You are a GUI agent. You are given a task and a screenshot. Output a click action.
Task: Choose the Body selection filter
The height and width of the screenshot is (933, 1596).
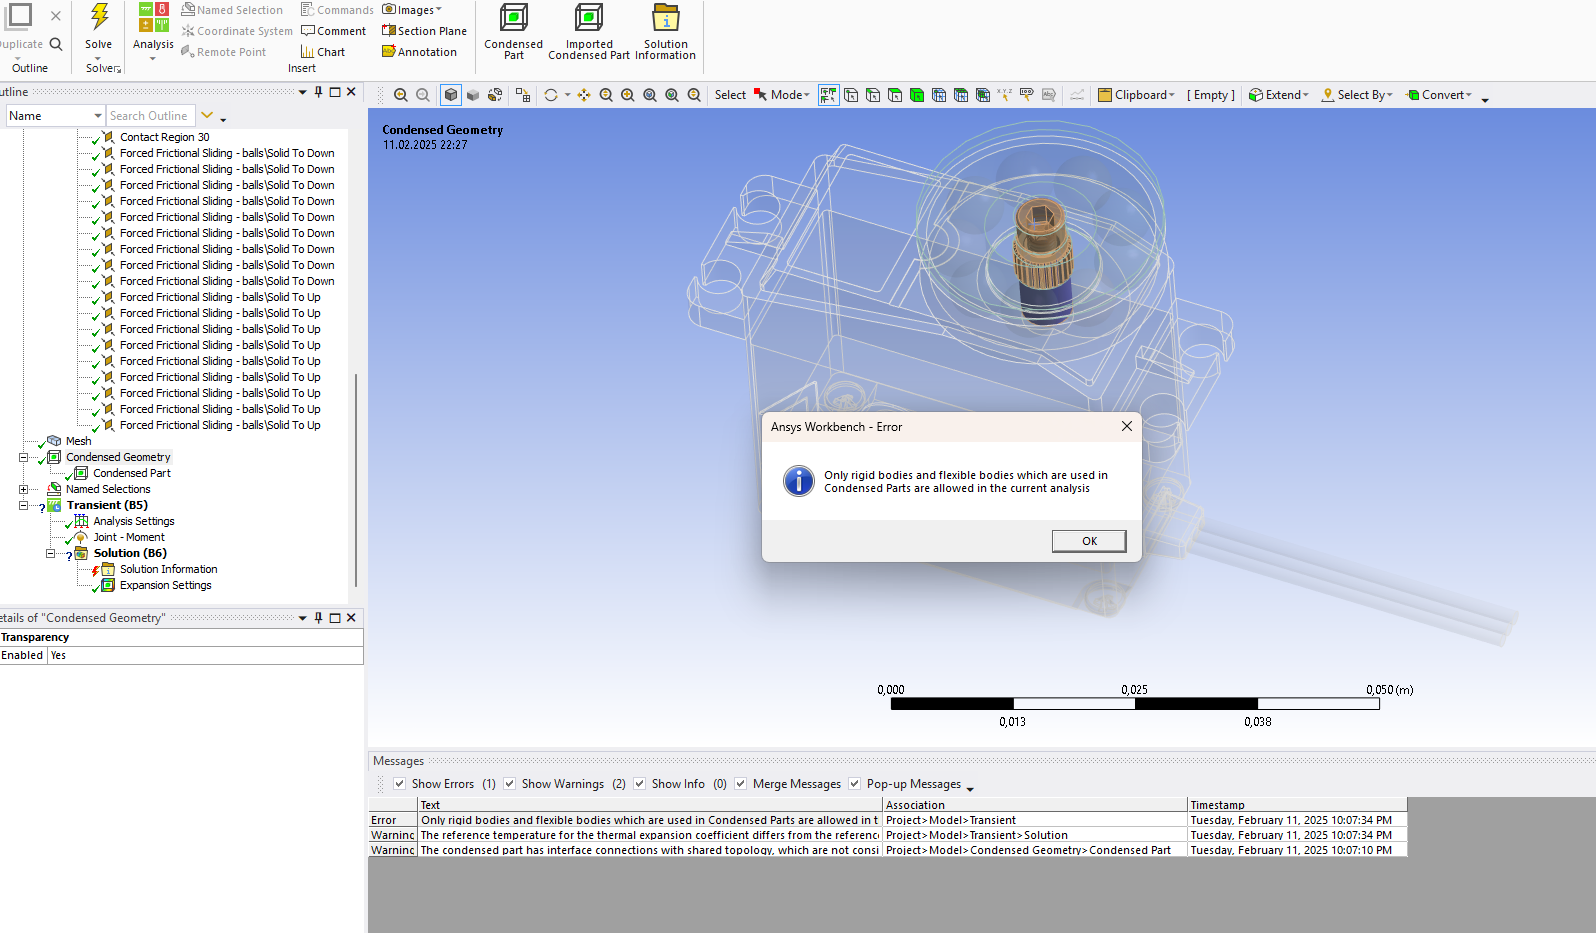coord(917,95)
